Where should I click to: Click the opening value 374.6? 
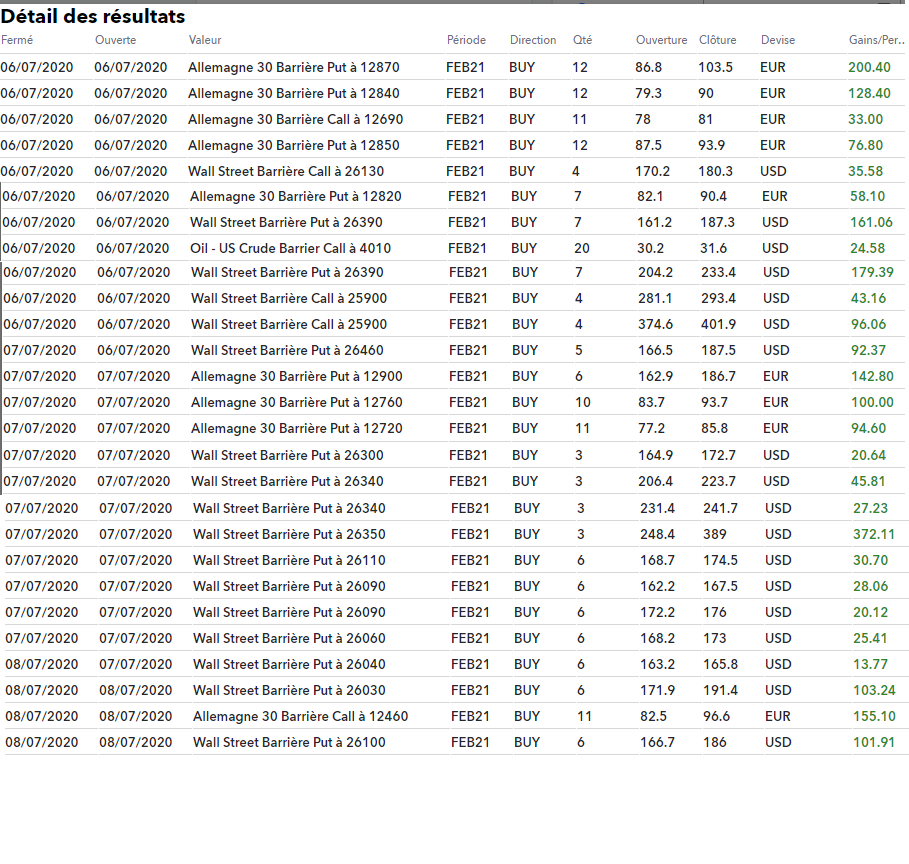coord(655,325)
